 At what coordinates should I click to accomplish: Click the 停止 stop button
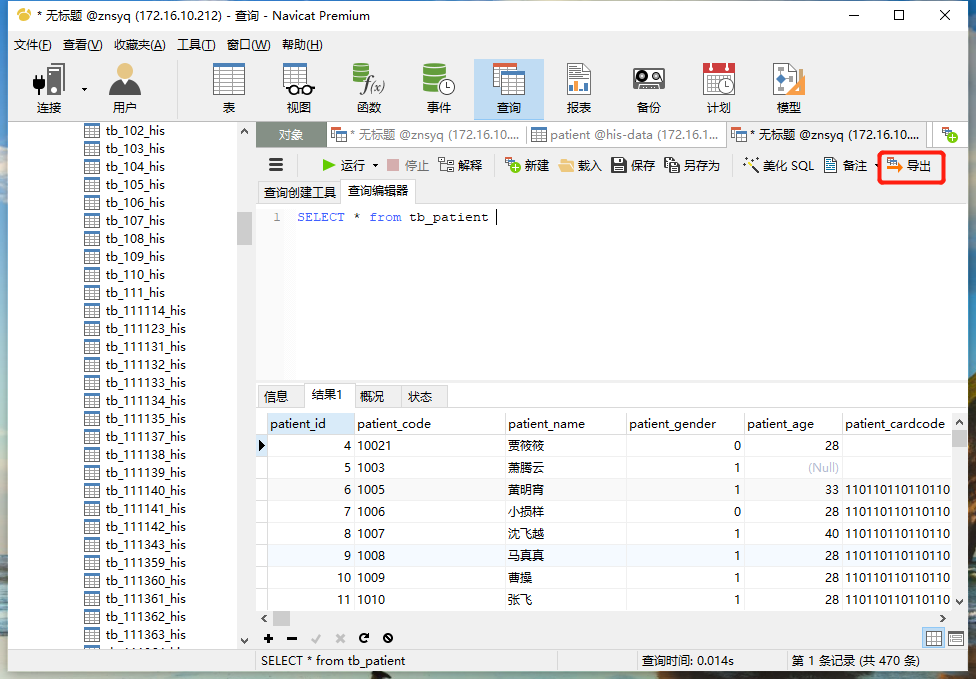point(408,165)
